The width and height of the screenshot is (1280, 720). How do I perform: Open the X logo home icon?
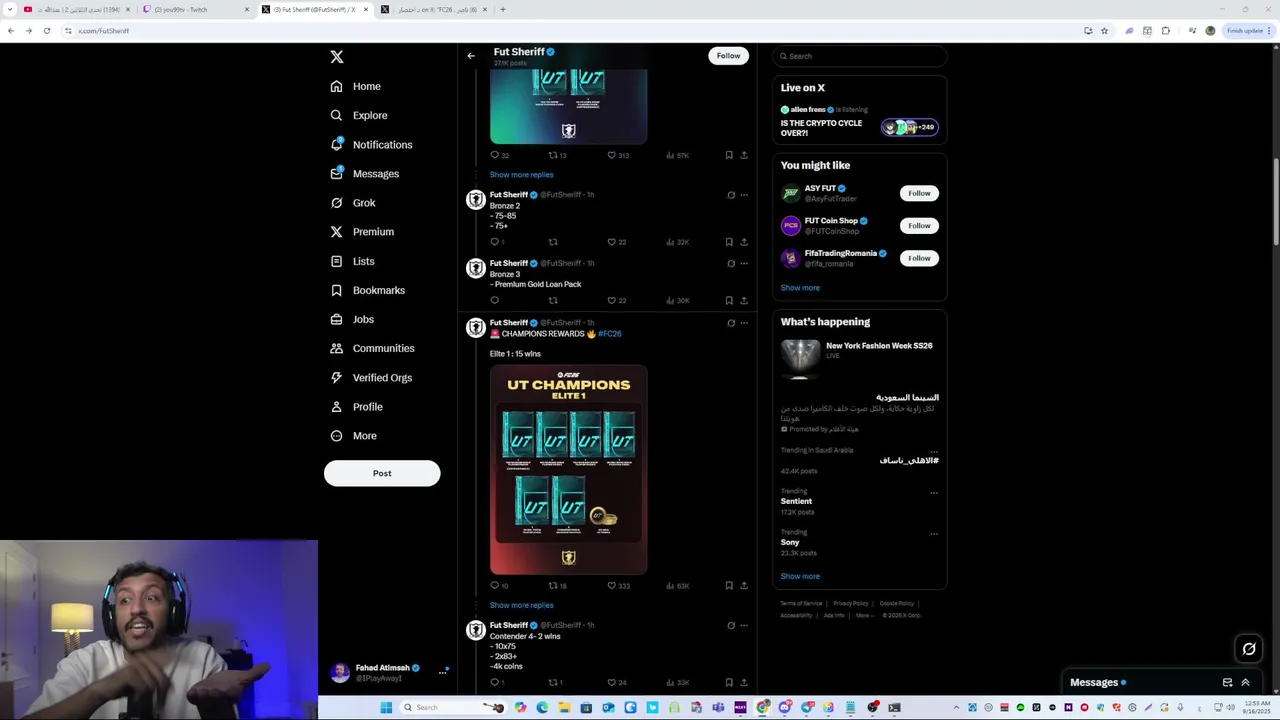337,57
